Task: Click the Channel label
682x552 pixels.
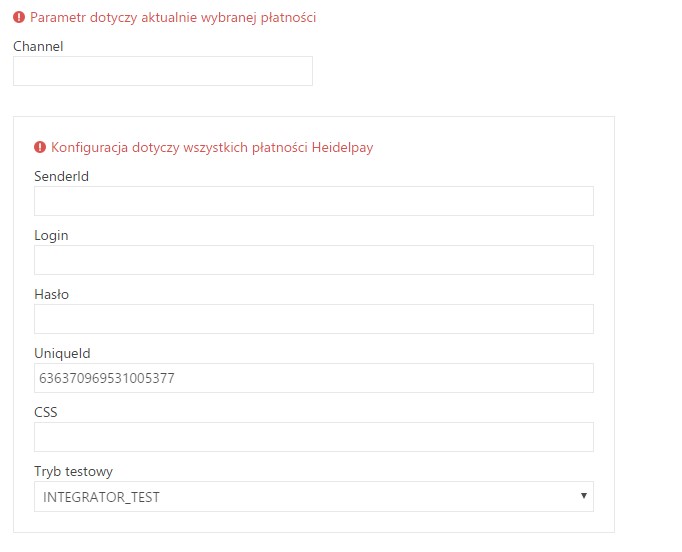Action: click(x=38, y=46)
